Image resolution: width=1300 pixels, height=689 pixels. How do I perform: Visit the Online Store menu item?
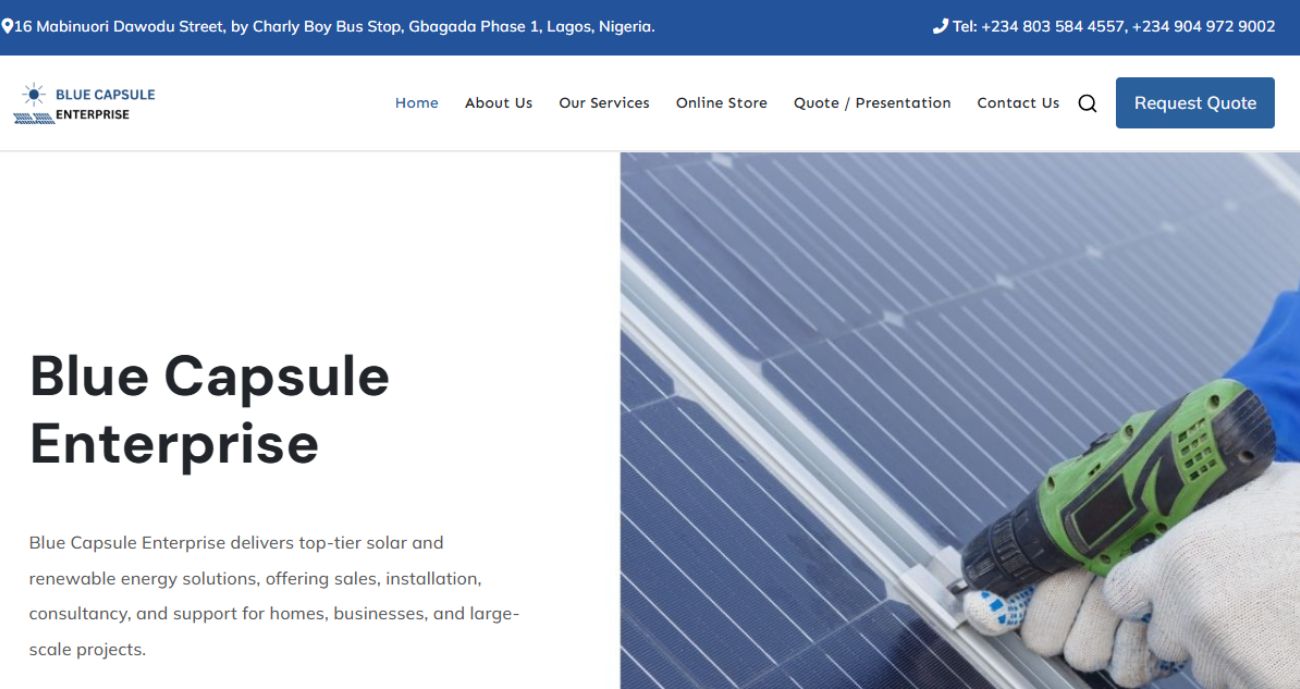pos(722,103)
